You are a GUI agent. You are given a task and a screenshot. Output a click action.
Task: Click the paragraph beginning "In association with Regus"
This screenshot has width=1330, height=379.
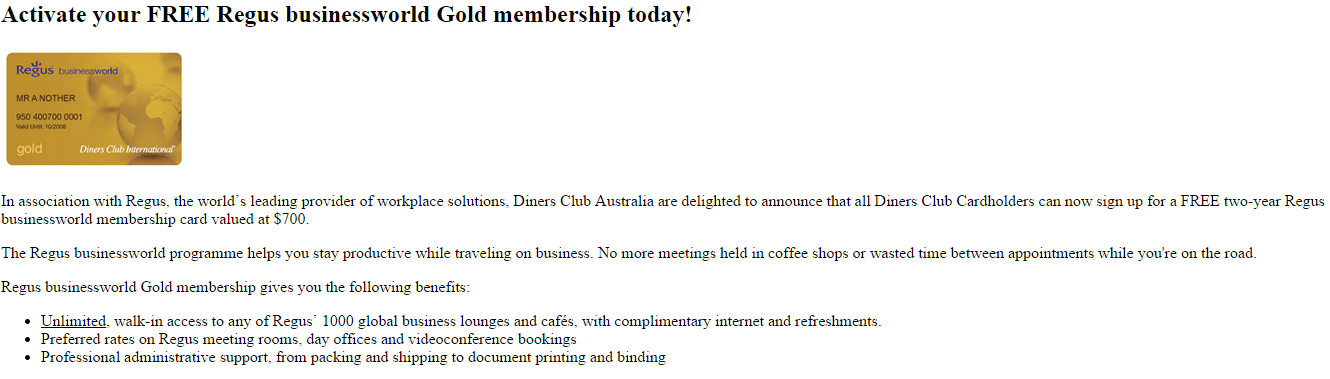click(663, 210)
